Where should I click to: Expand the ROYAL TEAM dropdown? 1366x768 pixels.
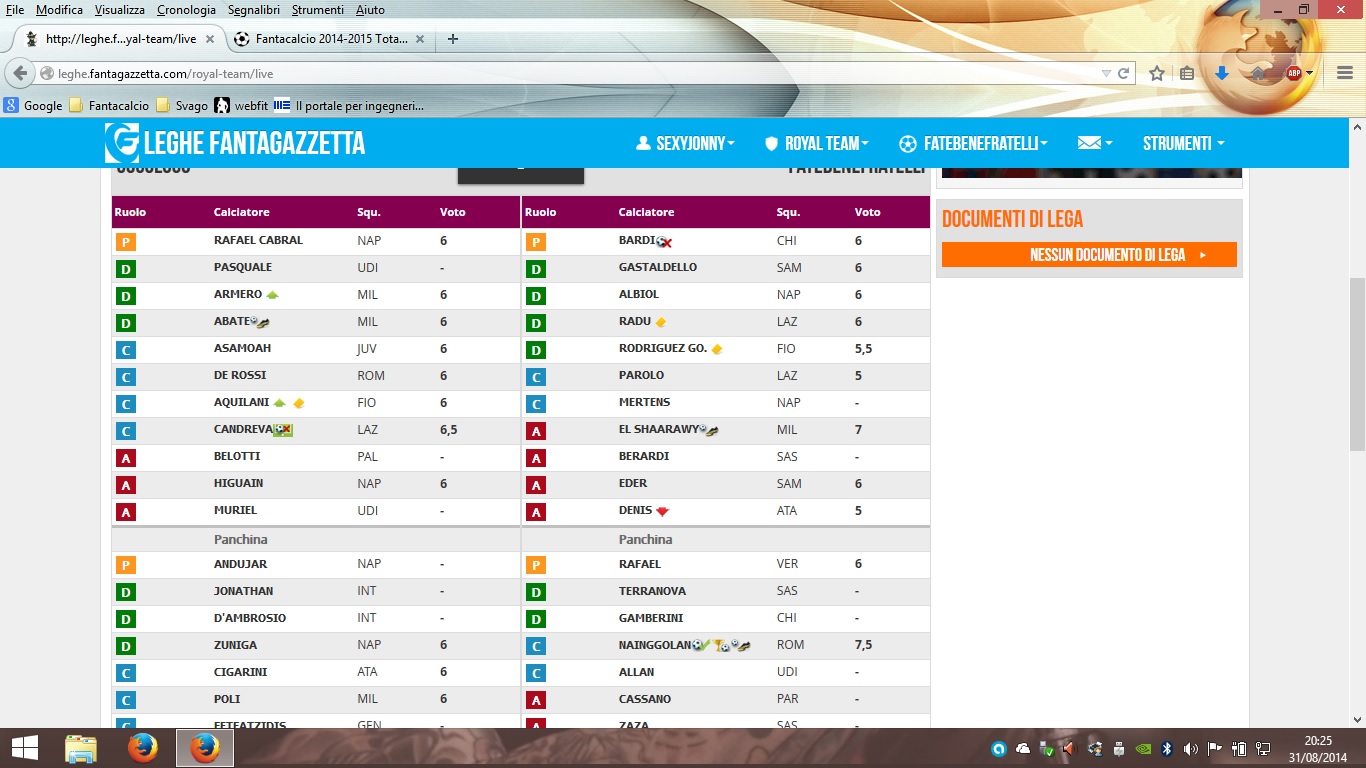click(816, 143)
